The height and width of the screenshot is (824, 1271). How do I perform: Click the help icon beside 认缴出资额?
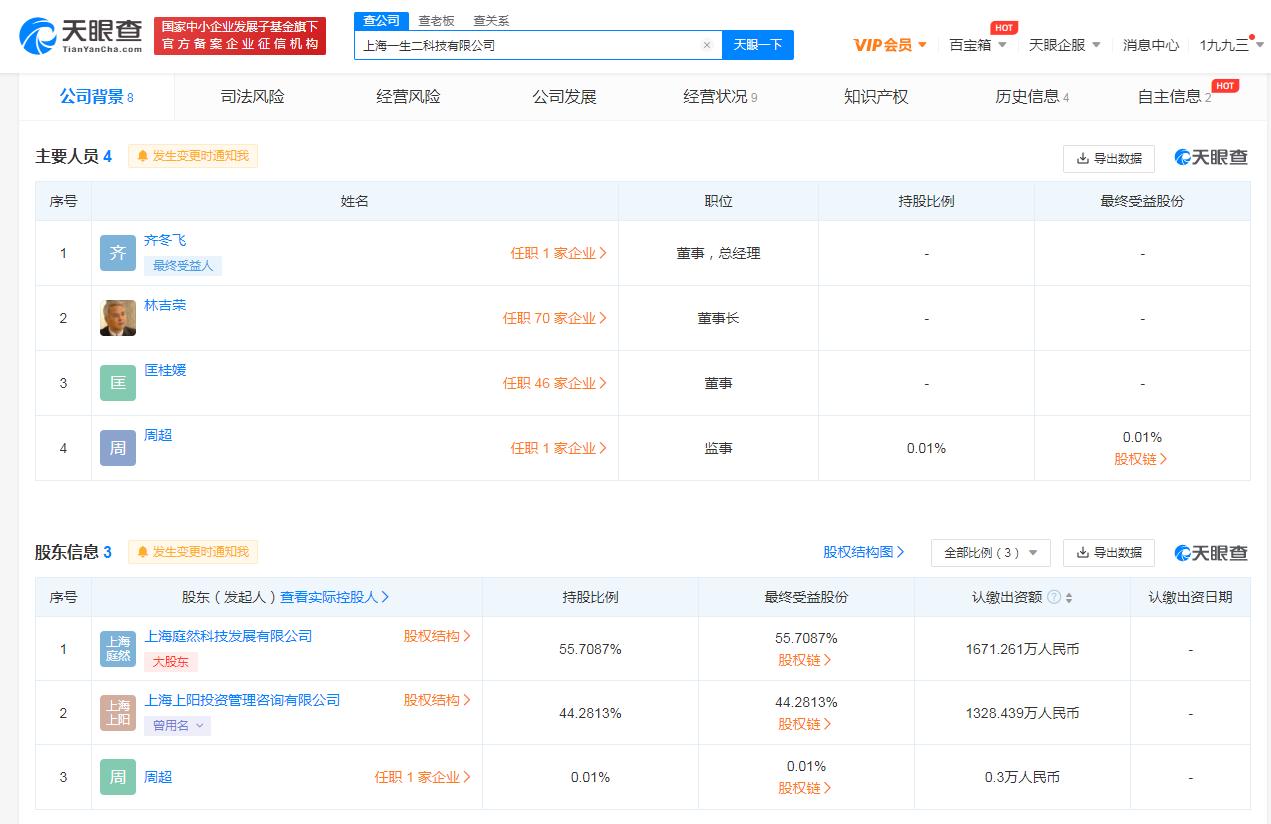1054,597
